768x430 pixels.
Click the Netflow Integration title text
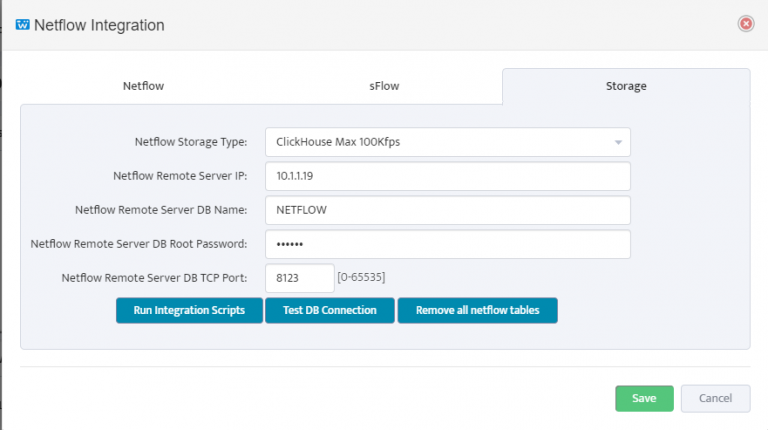click(99, 25)
